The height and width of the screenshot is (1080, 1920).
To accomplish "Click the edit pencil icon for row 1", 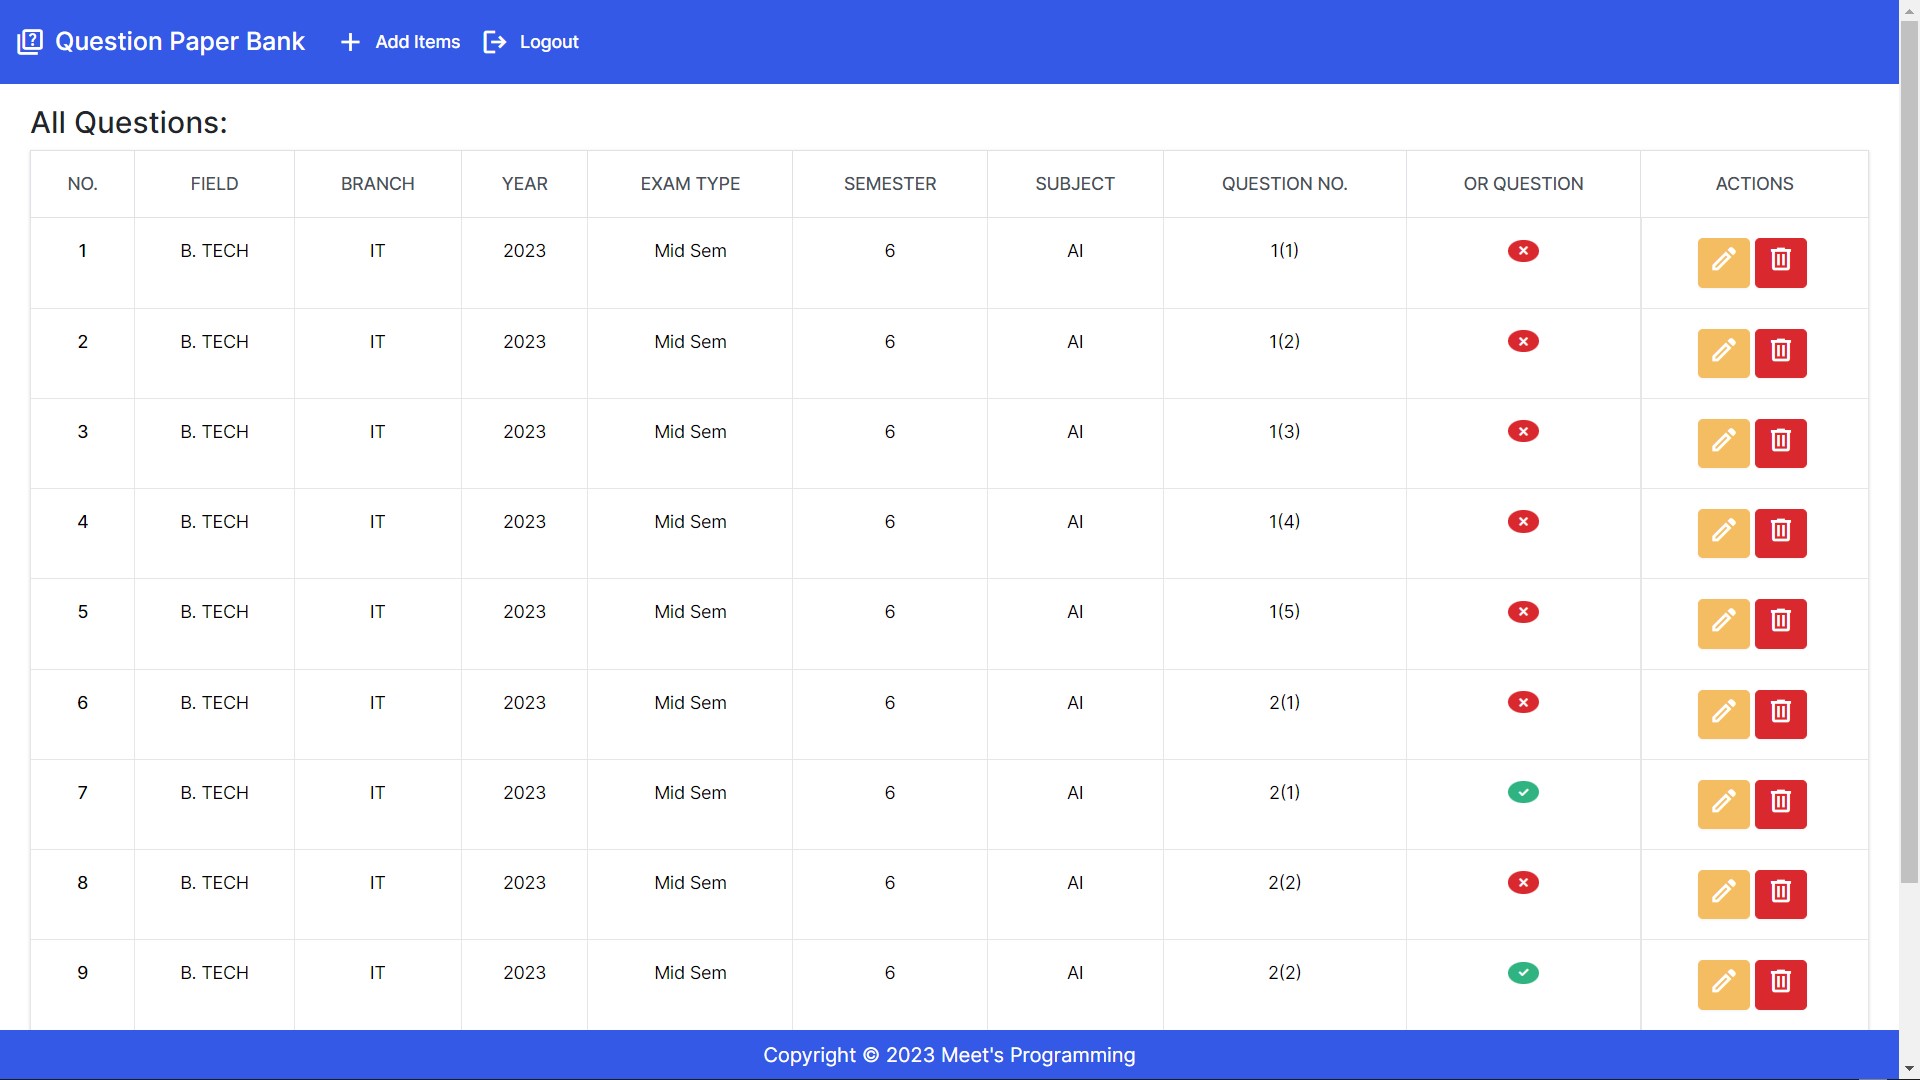I will [x=1723, y=262].
